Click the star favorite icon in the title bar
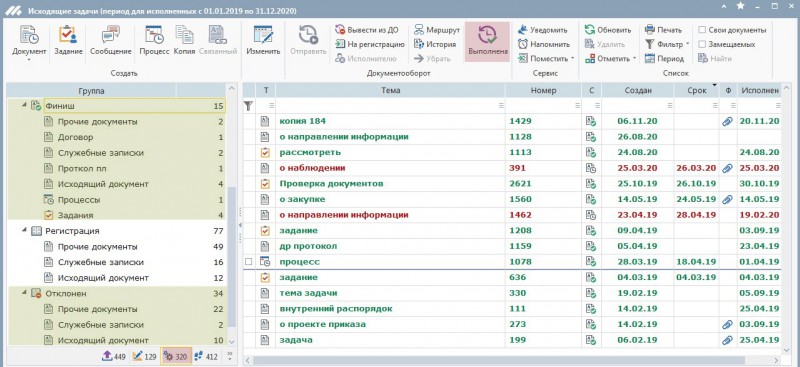Viewport: 800px width, 367px height. click(741, 6)
